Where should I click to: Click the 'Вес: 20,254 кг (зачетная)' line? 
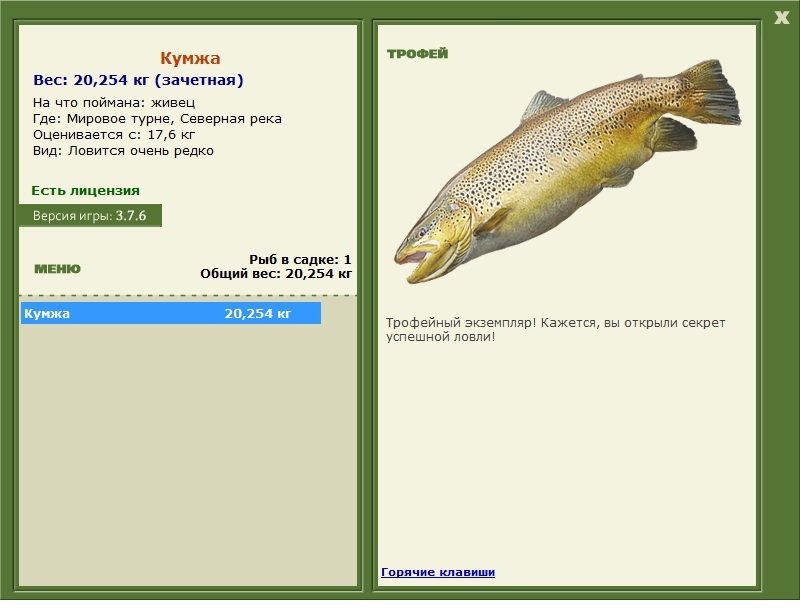tap(138, 80)
